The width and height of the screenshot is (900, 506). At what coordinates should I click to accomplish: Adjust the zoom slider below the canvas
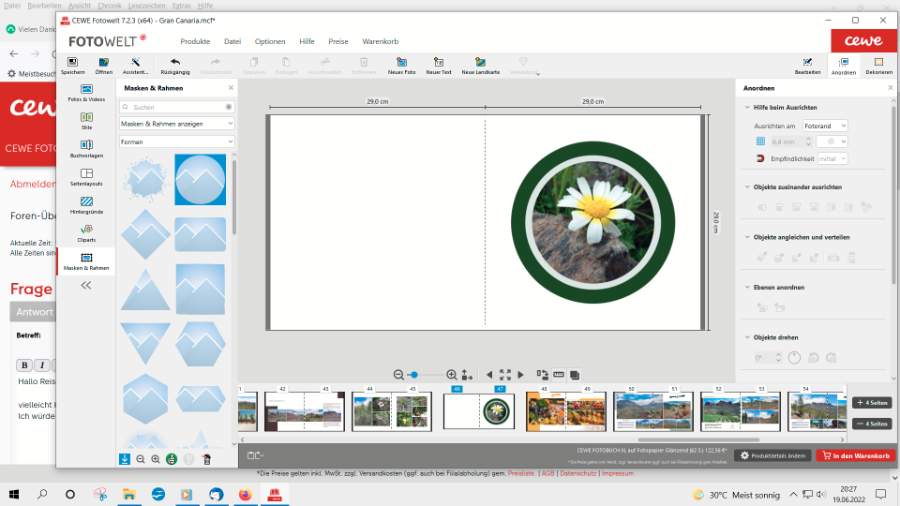pyautogui.click(x=414, y=374)
